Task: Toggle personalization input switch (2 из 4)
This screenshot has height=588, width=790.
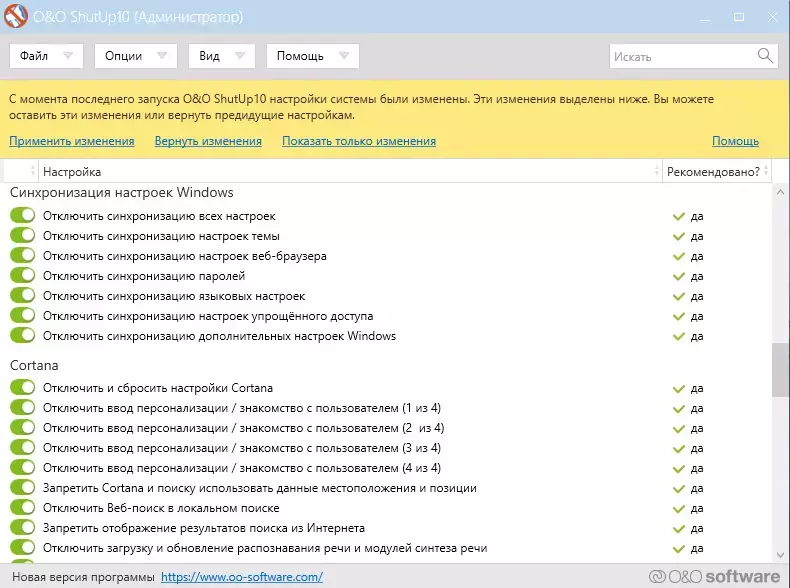Action: point(23,427)
